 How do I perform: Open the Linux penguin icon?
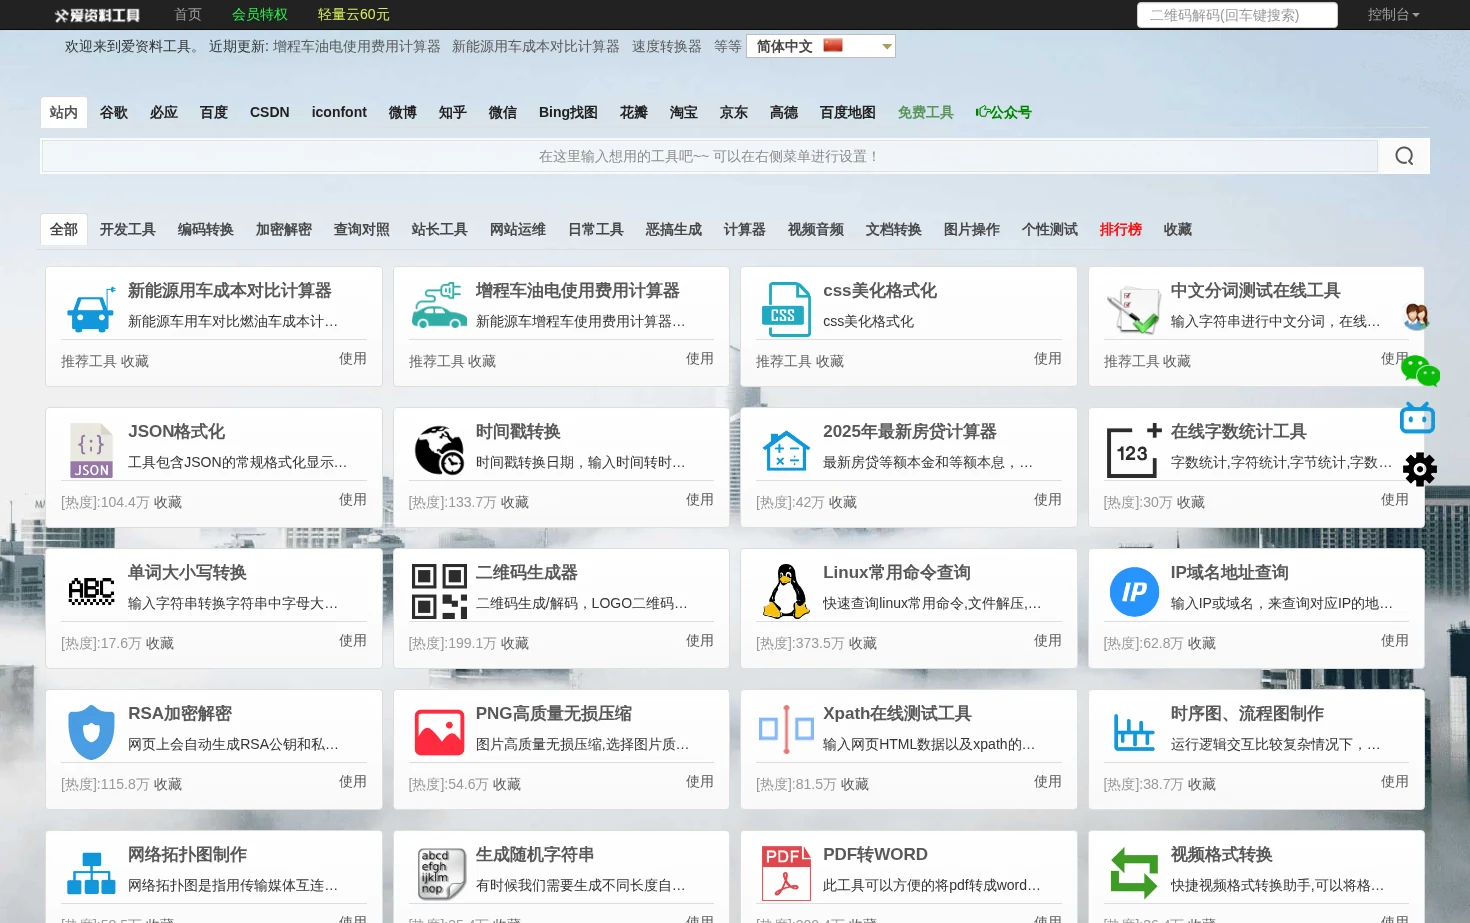(787, 591)
